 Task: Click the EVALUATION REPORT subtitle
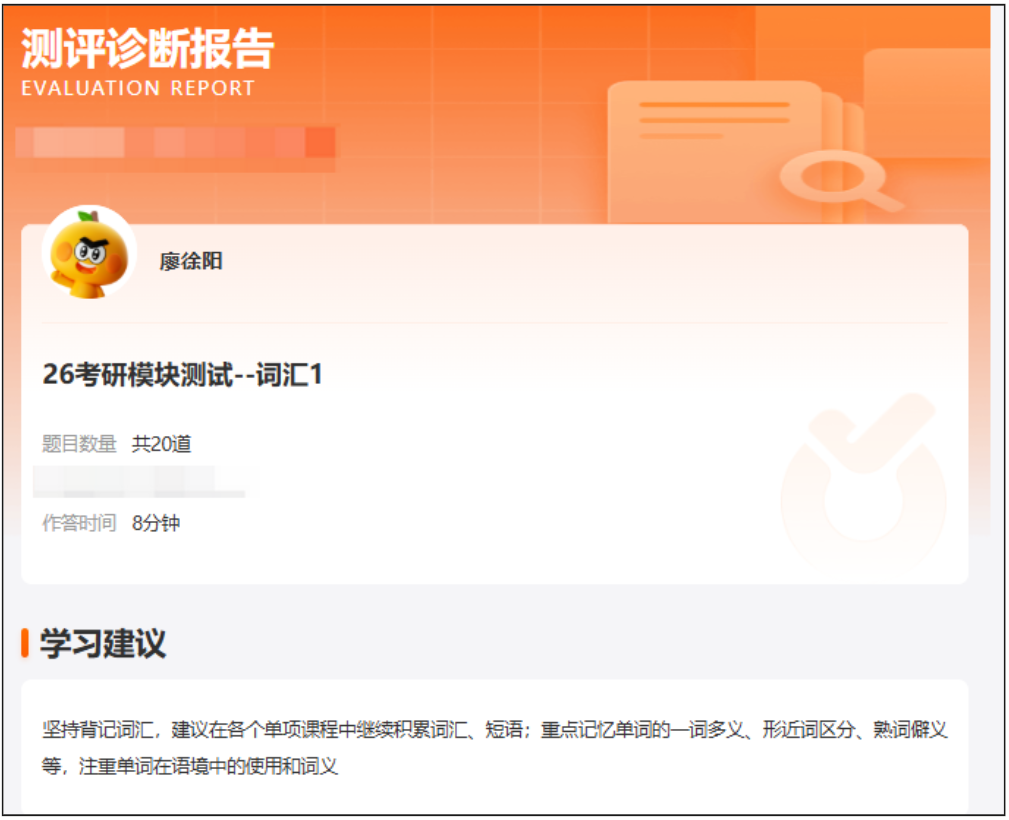tap(138, 88)
